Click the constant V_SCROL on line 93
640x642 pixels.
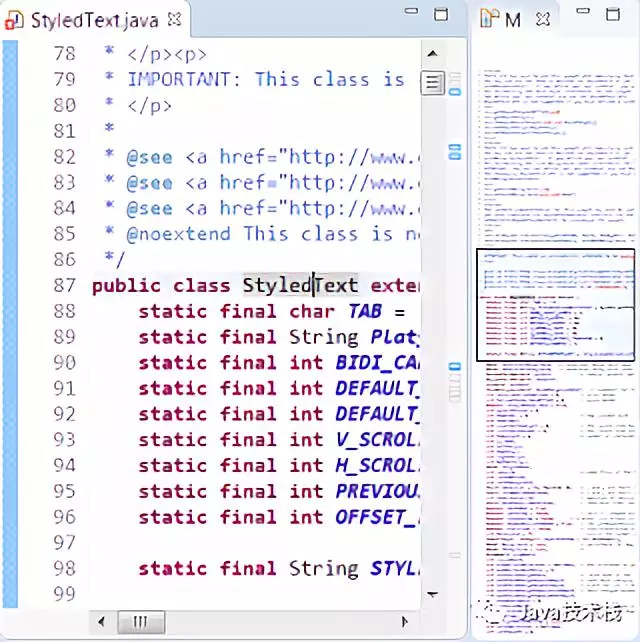pos(378,440)
